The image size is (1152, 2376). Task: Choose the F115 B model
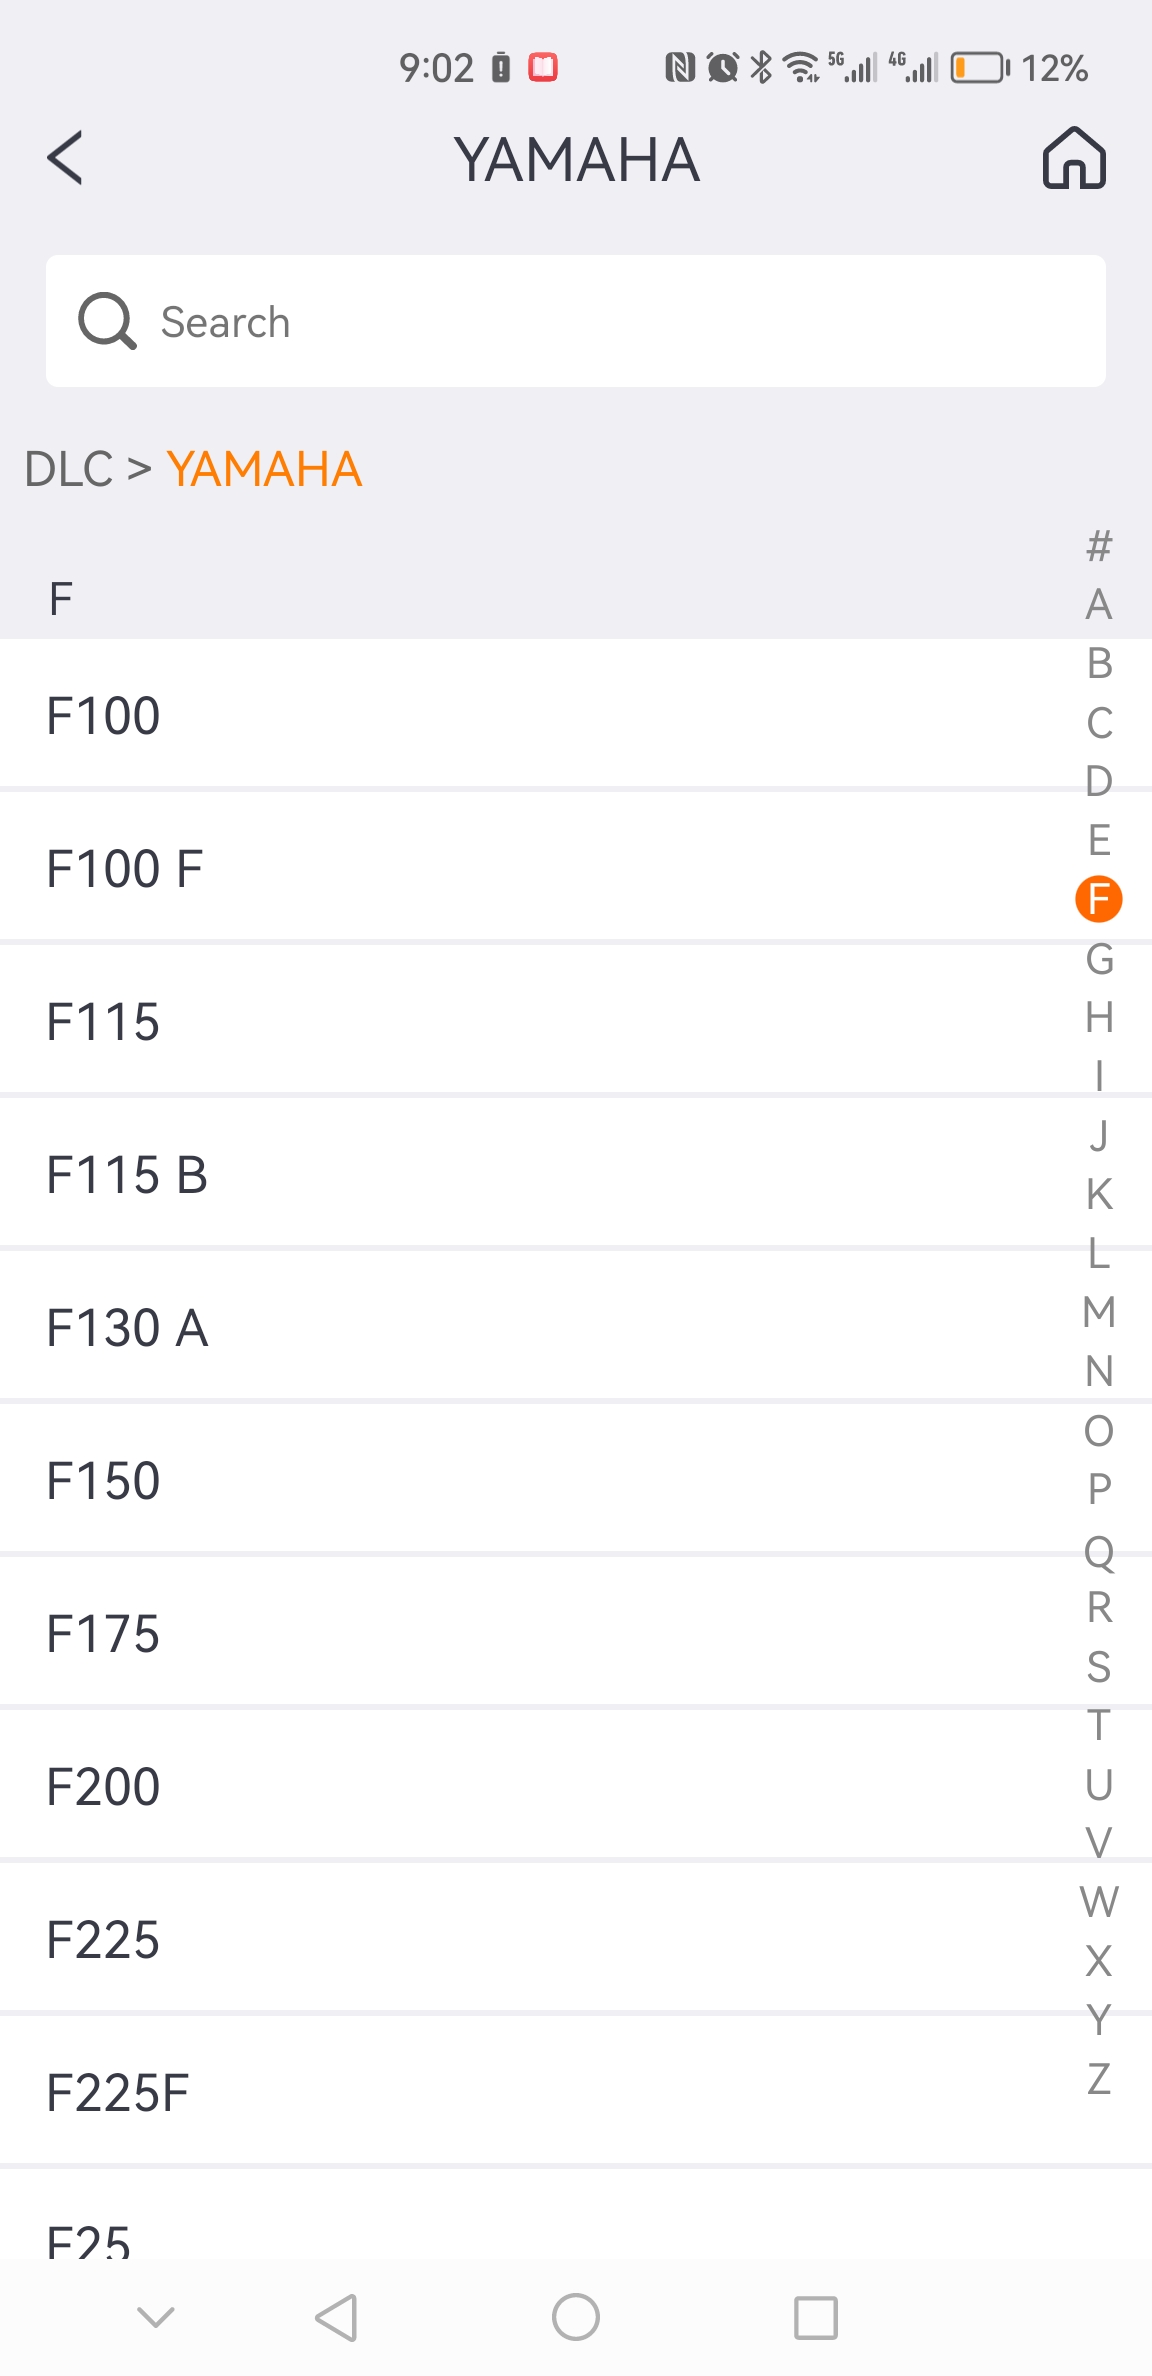(576, 1174)
